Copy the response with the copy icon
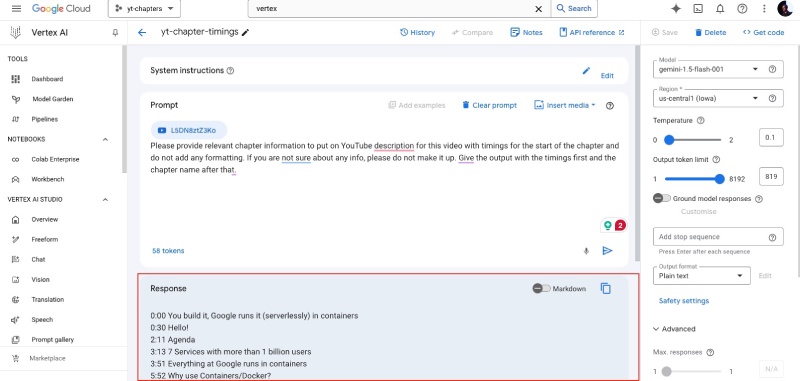Image resolution: width=800 pixels, height=381 pixels. 606,289
